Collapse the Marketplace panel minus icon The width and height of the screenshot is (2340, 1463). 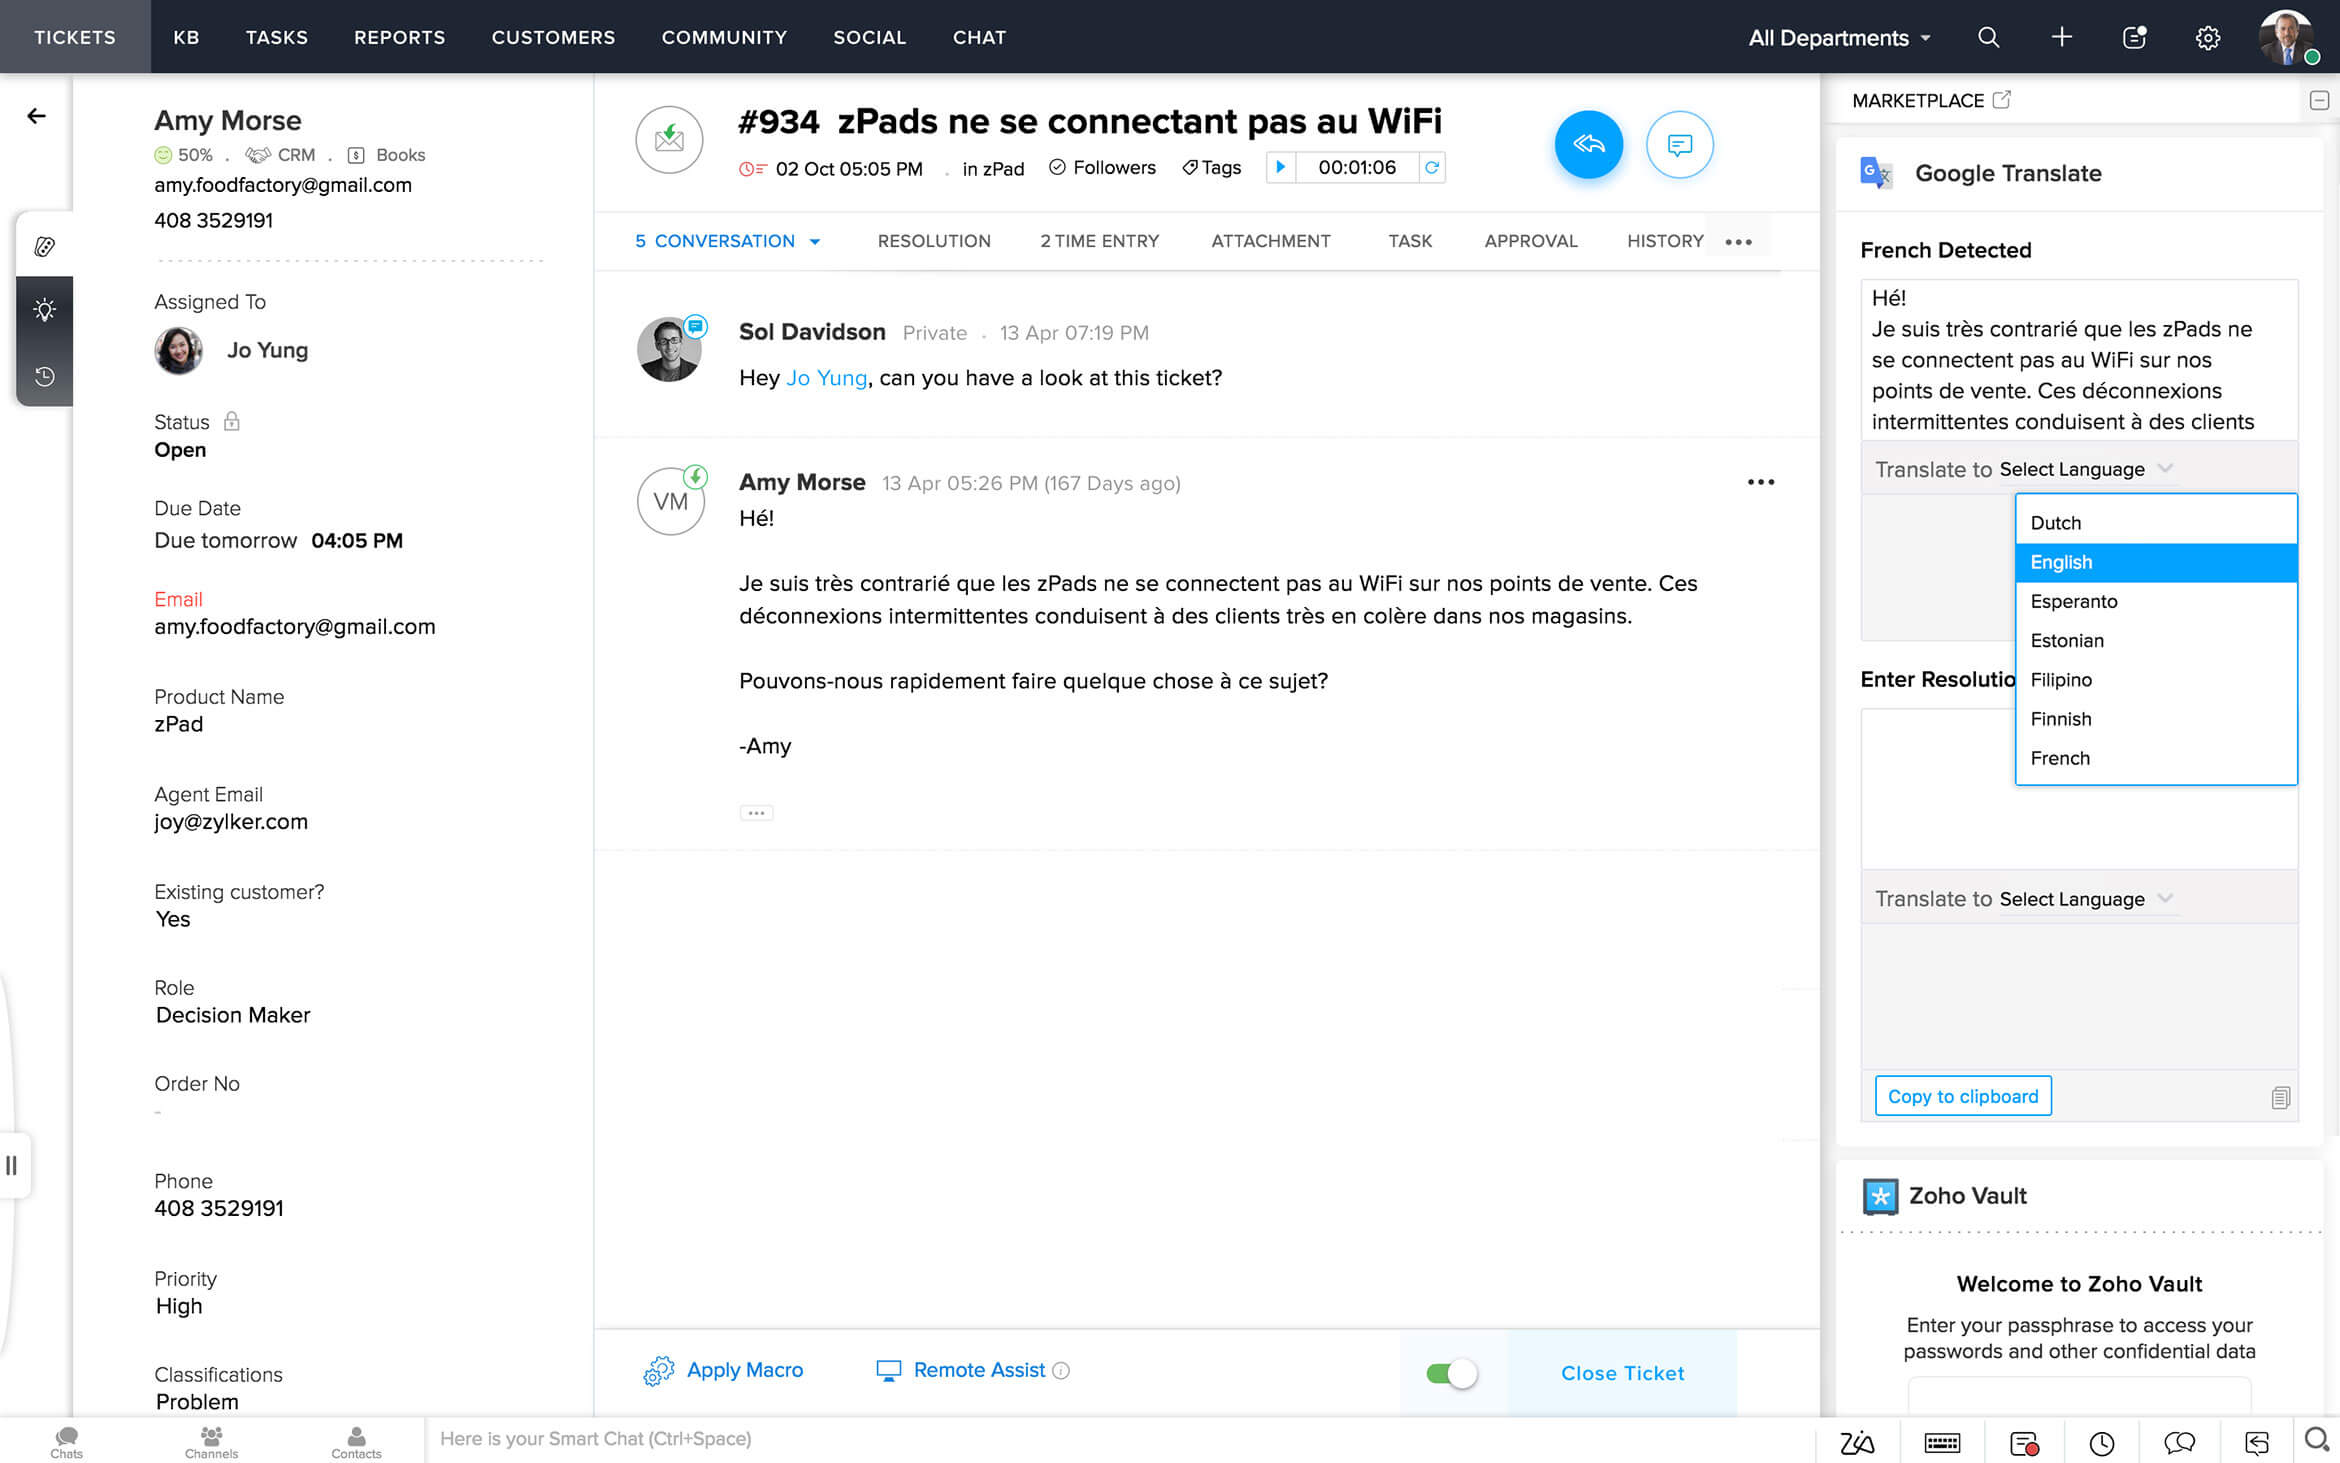click(2319, 100)
